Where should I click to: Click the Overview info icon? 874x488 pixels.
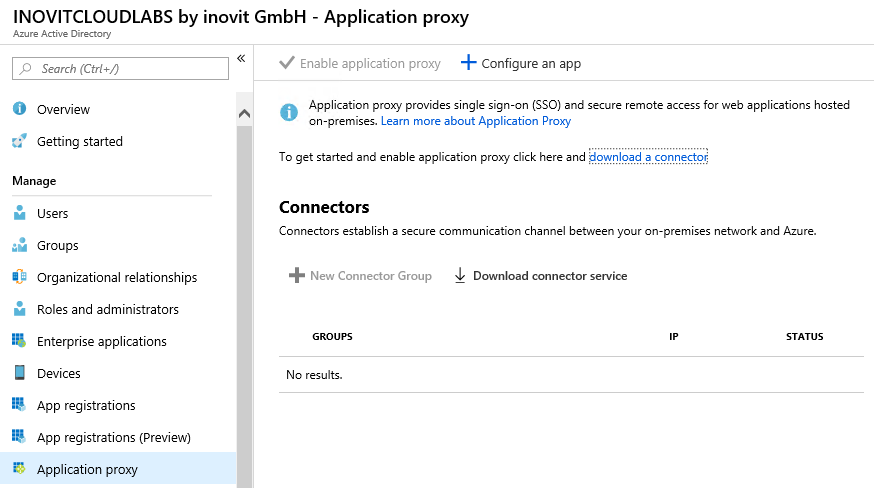20,109
